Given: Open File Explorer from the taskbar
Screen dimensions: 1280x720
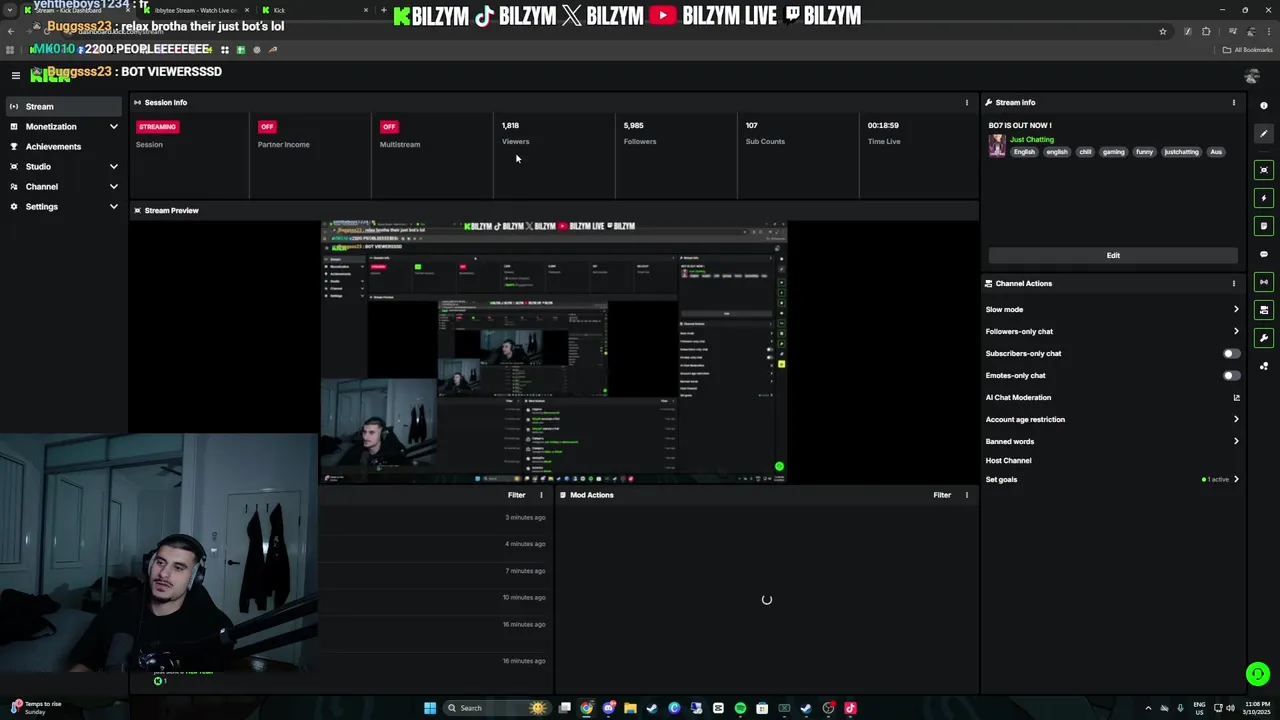Looking at the screenshot, I should 630,708.
